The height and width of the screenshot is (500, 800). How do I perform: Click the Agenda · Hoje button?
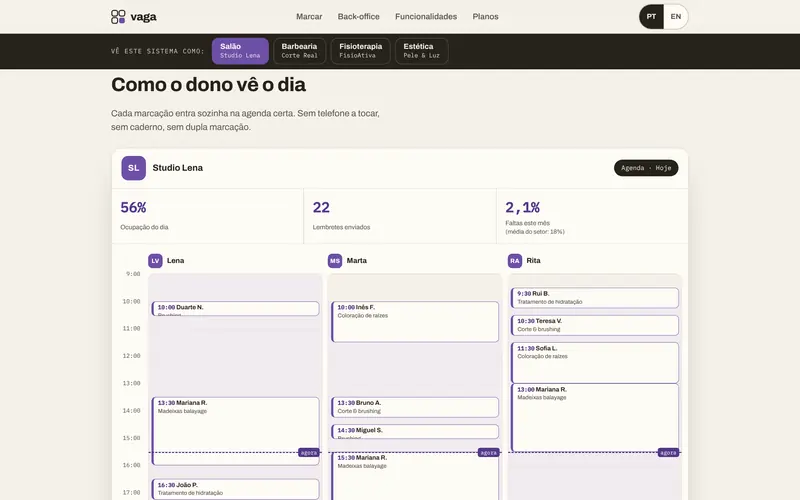(x=646, y=168)
